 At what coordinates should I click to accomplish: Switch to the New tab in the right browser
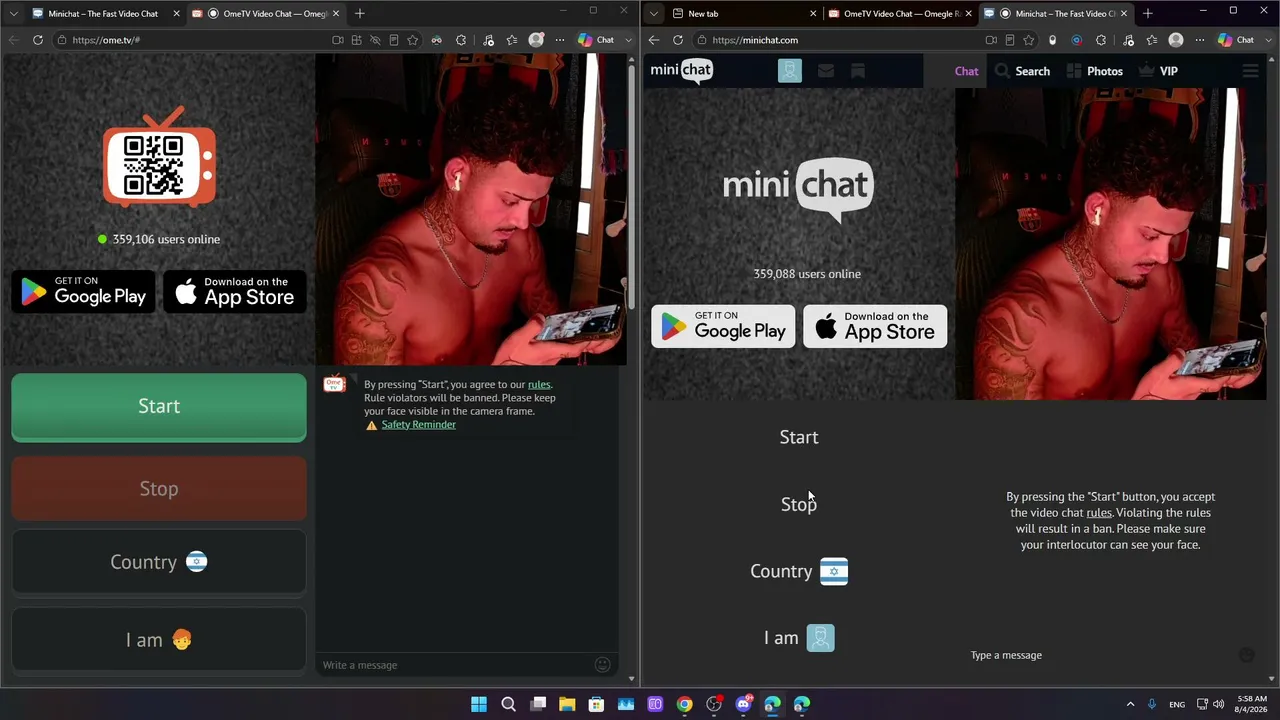tap(743, 13)
